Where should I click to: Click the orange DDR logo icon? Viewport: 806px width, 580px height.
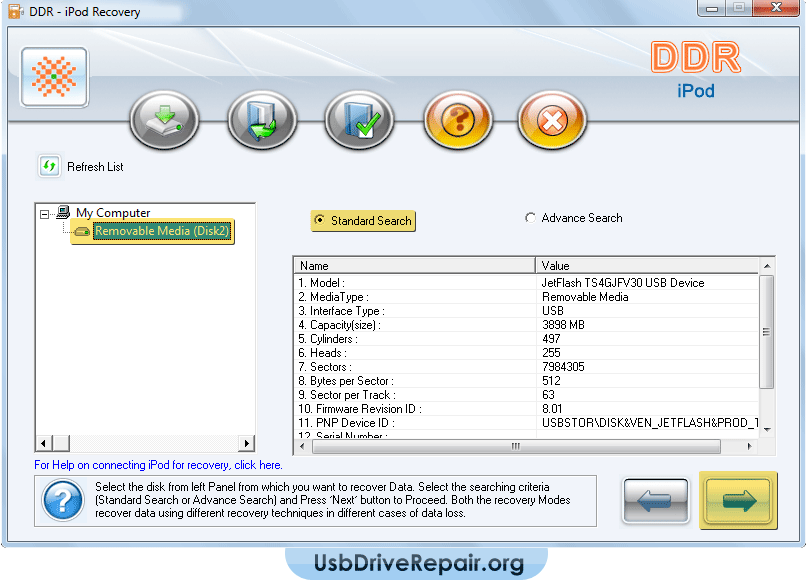pyautogui.click(x=54, y=77)
